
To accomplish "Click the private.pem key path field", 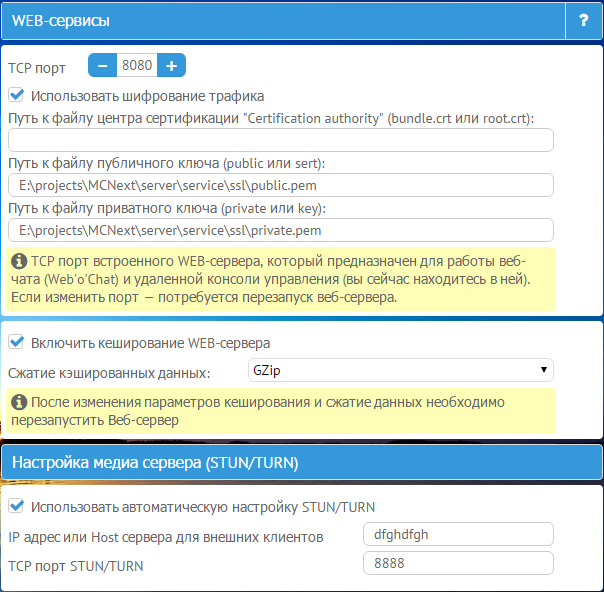I will coord(281,230).
